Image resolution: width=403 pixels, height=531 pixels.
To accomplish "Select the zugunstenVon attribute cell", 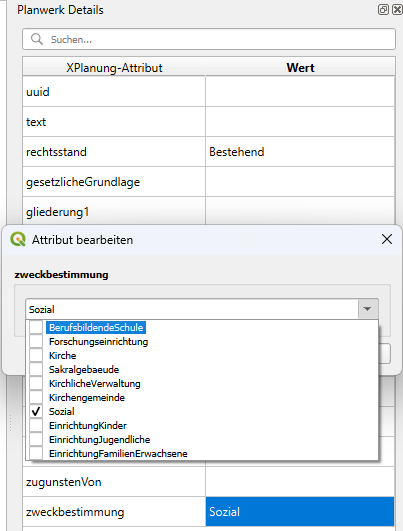I will (114, 482).
